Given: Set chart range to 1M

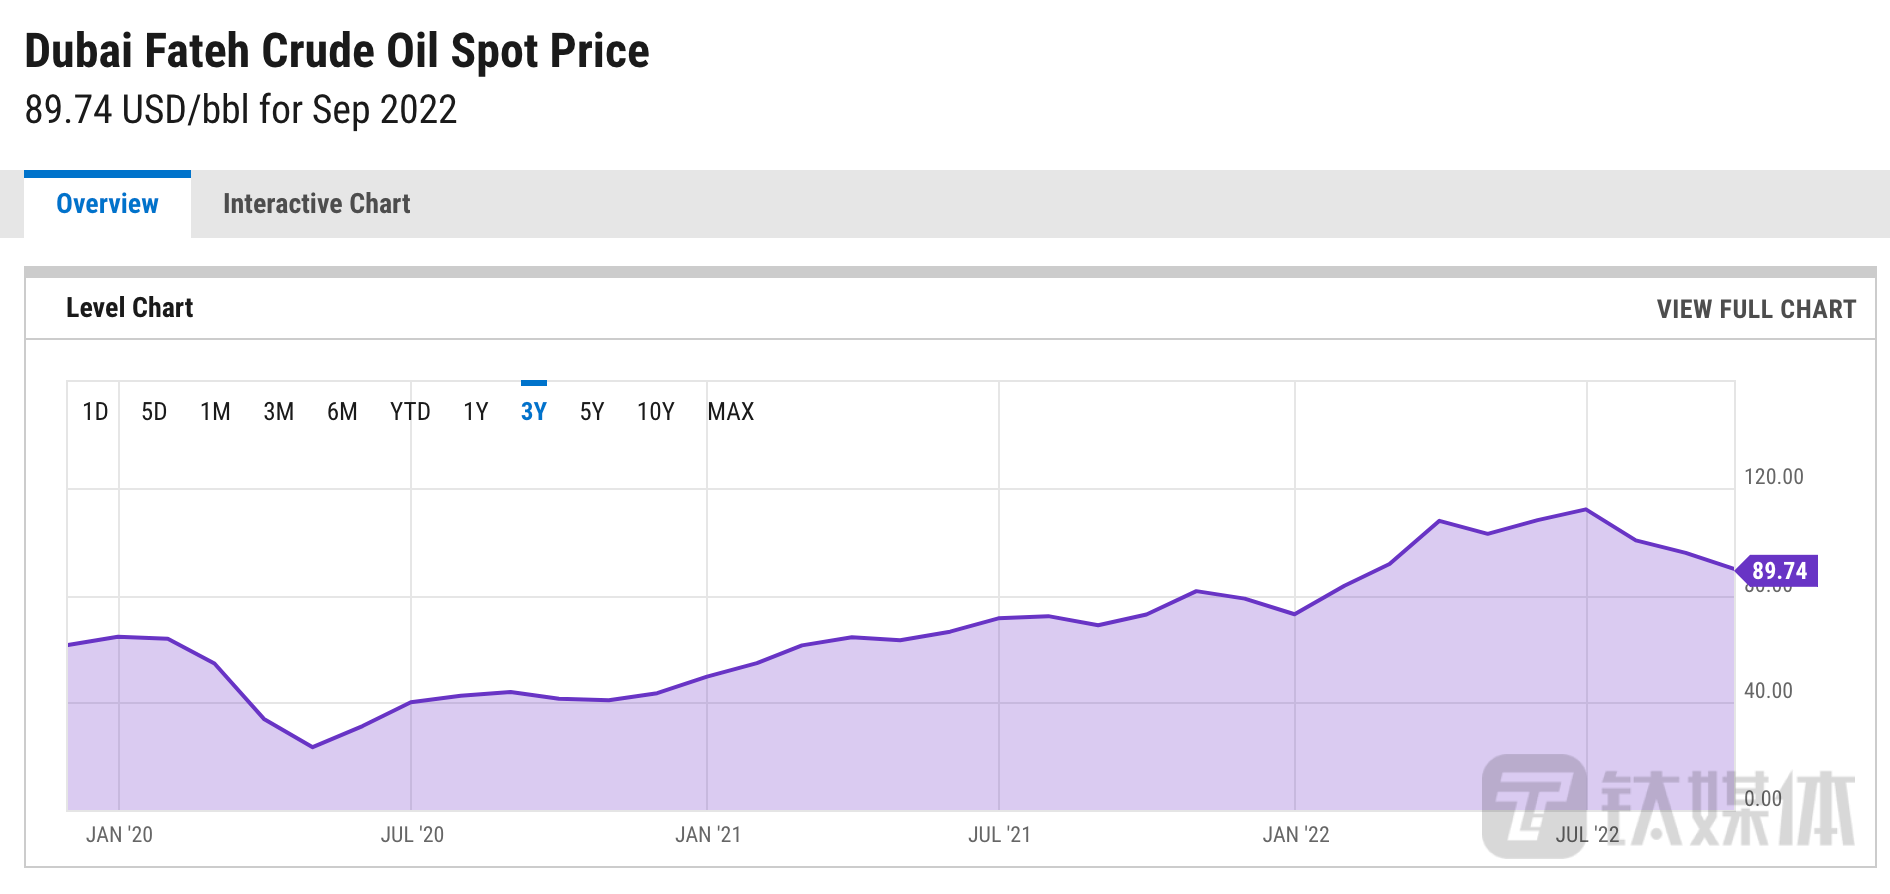Looking at the screenshot, I should 215,412.
